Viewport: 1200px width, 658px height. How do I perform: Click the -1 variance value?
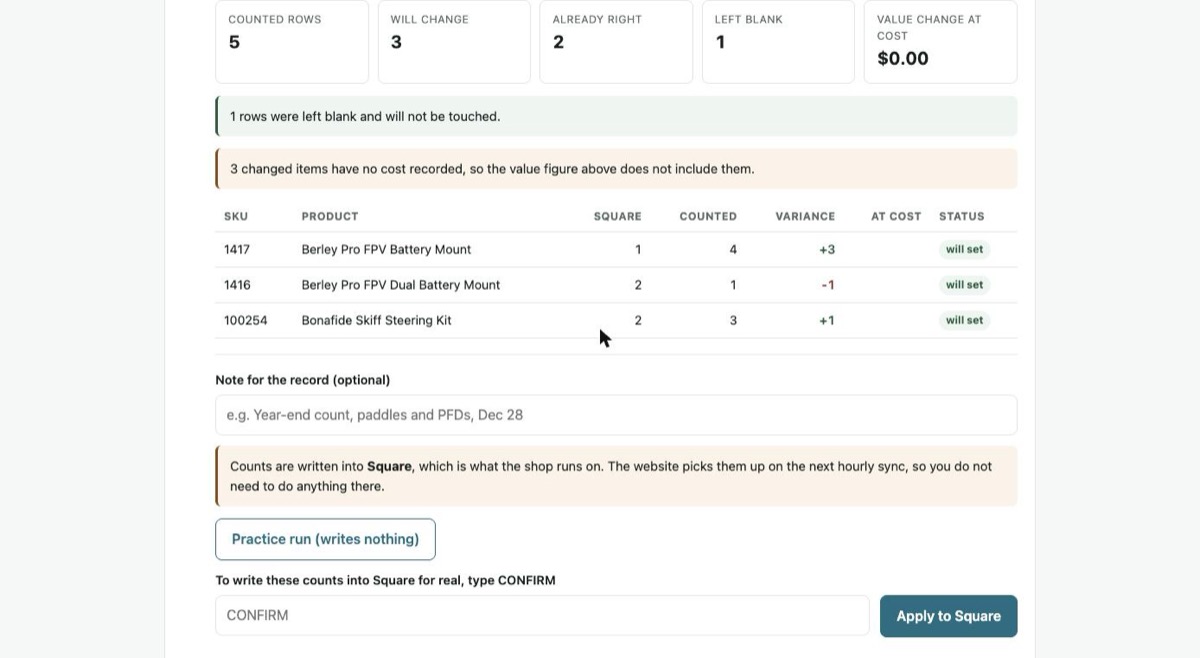click(828, 285)
